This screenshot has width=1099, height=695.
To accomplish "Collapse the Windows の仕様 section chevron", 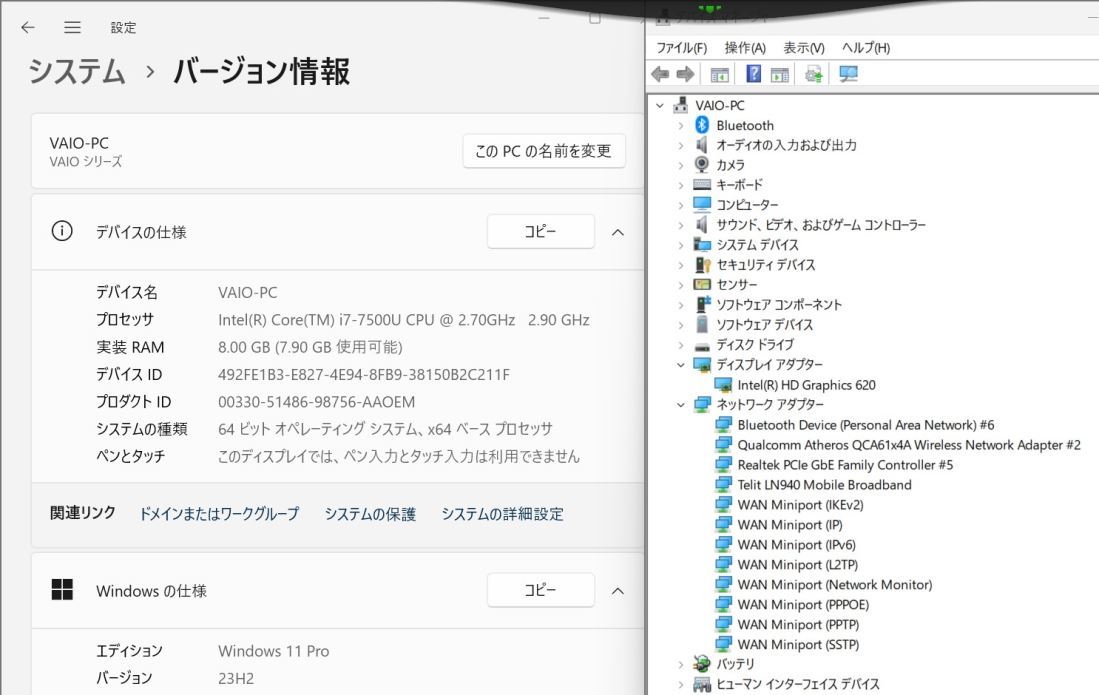I will [617, 591].
